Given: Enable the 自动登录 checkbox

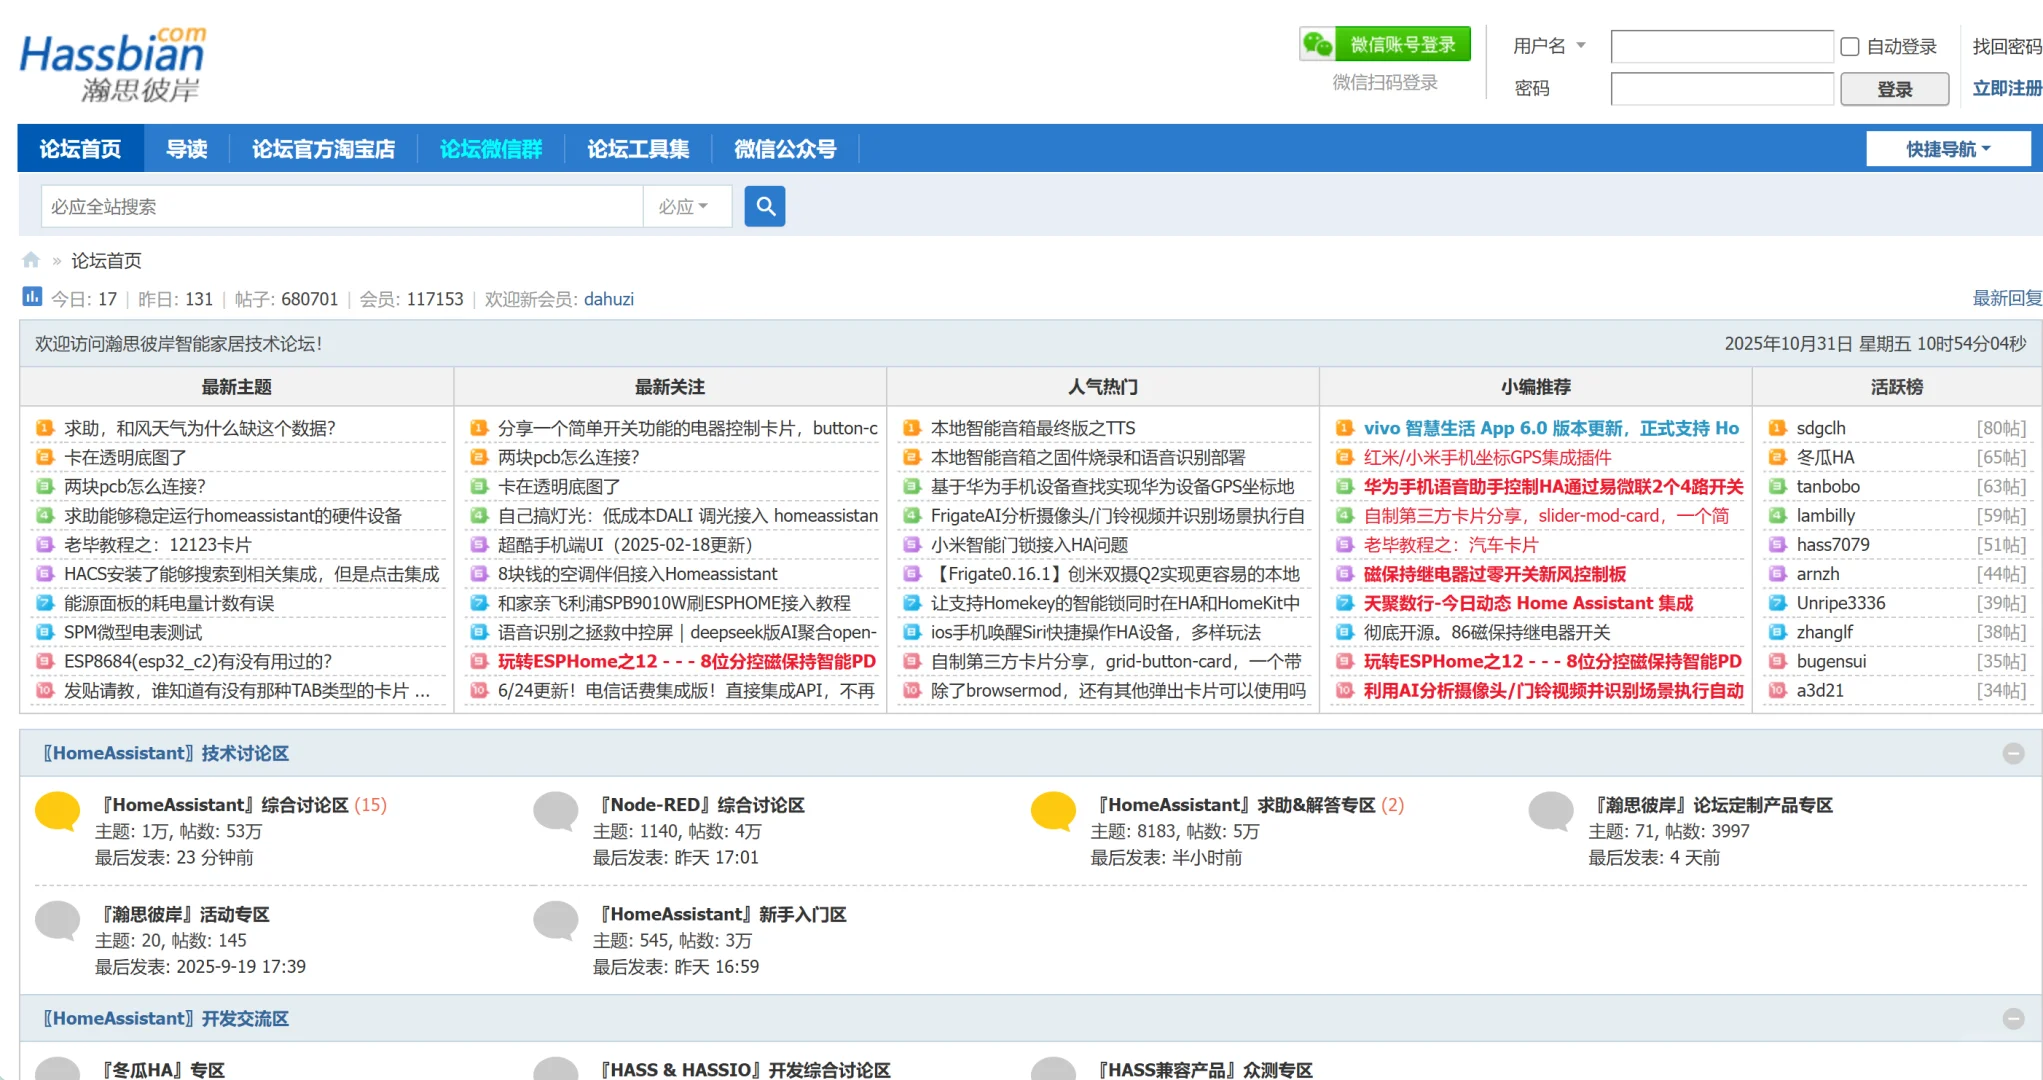Looking at the screenshot, I should click(x=1848, y=46).
